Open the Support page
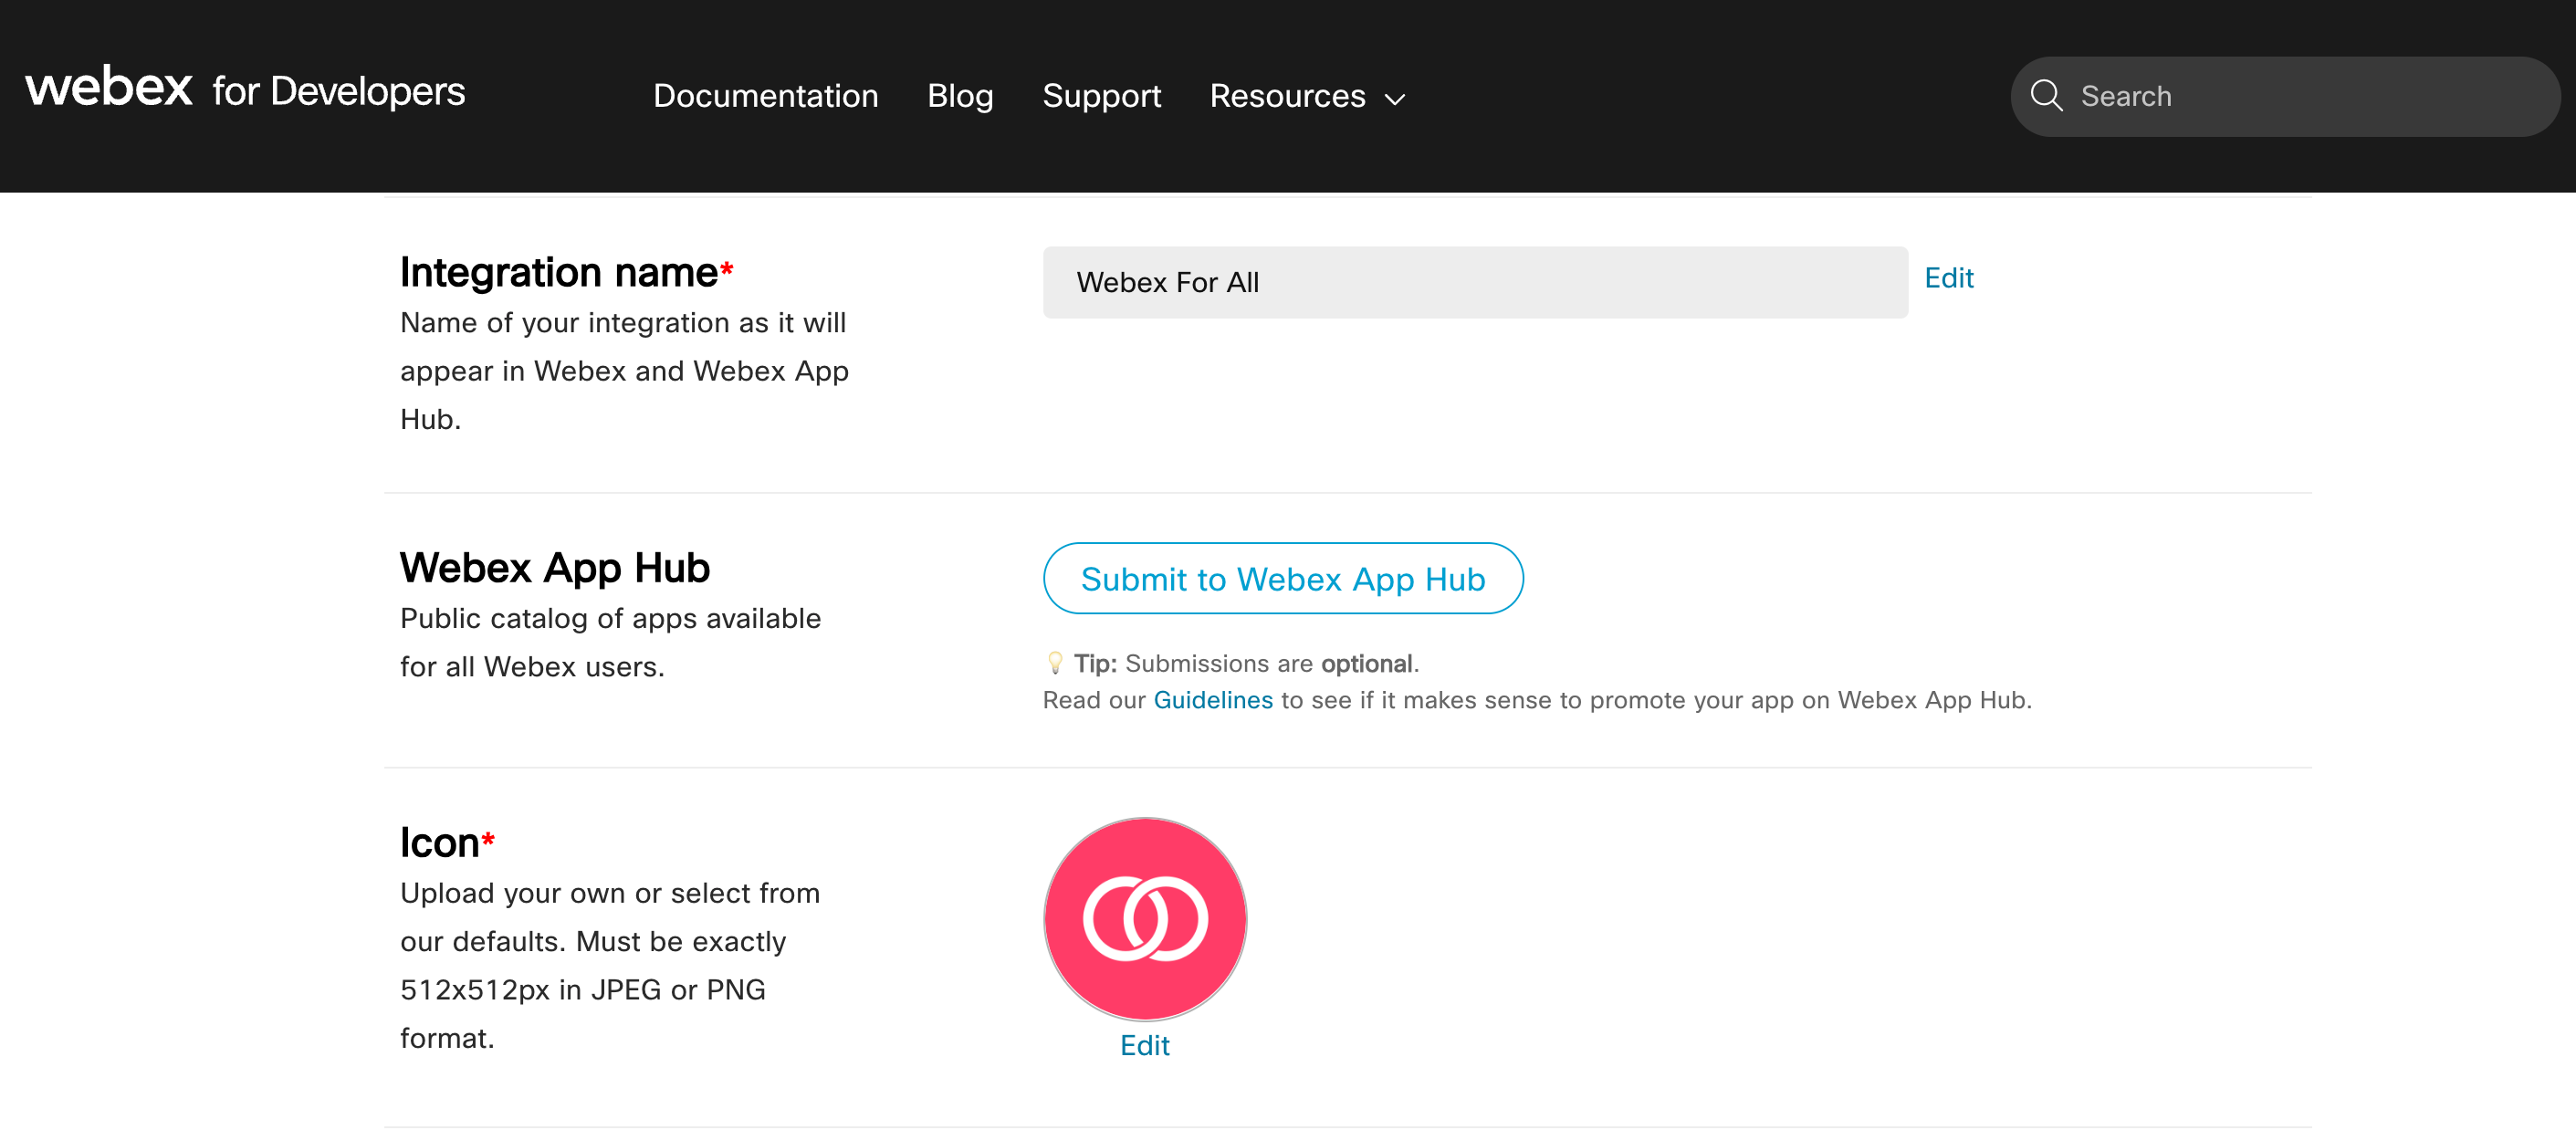Screen dimensions: 2576x1130 1101,96
